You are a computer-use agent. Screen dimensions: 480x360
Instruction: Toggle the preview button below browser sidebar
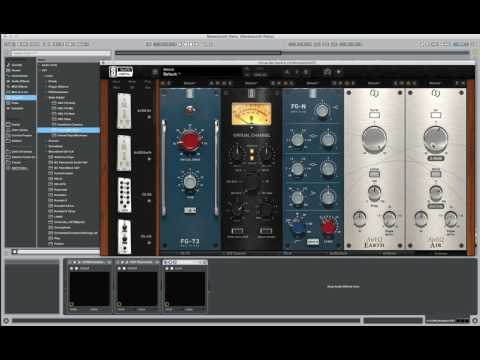14,252
